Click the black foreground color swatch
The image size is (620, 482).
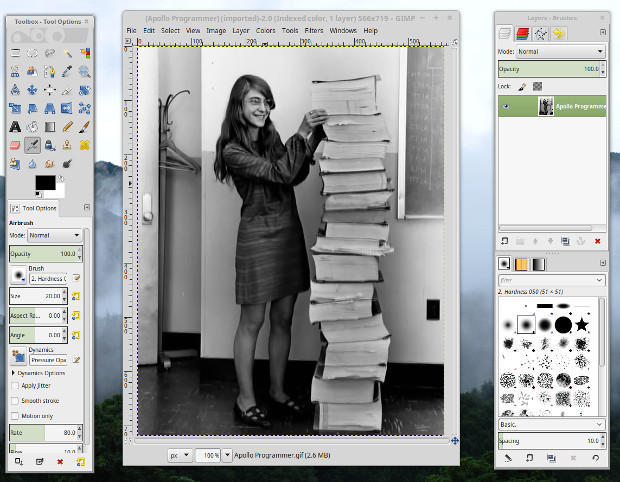pos(45,182)
